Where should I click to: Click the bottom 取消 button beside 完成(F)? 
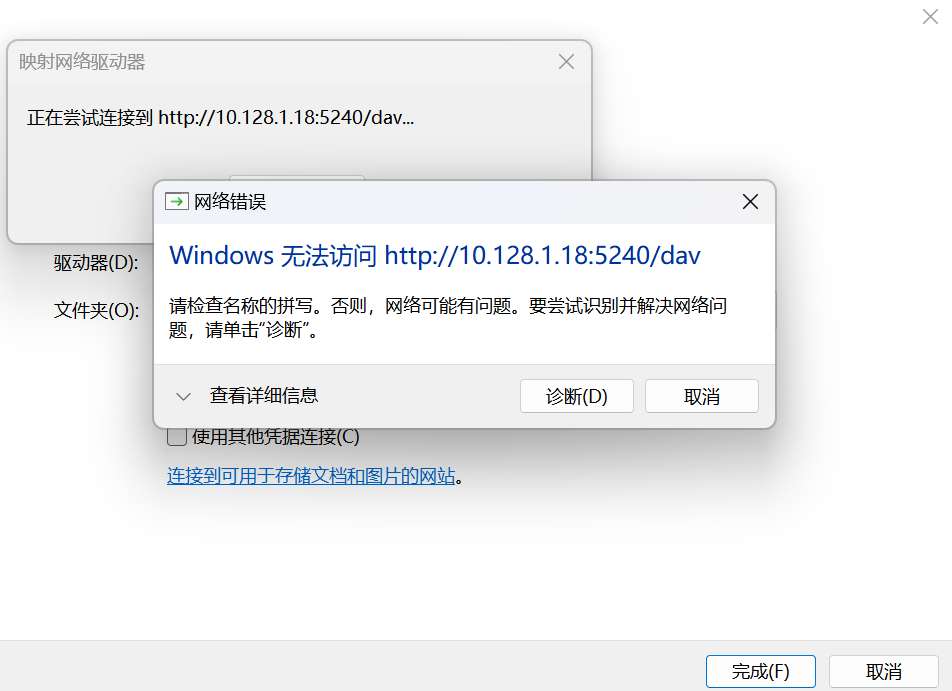tap(884, 672)
